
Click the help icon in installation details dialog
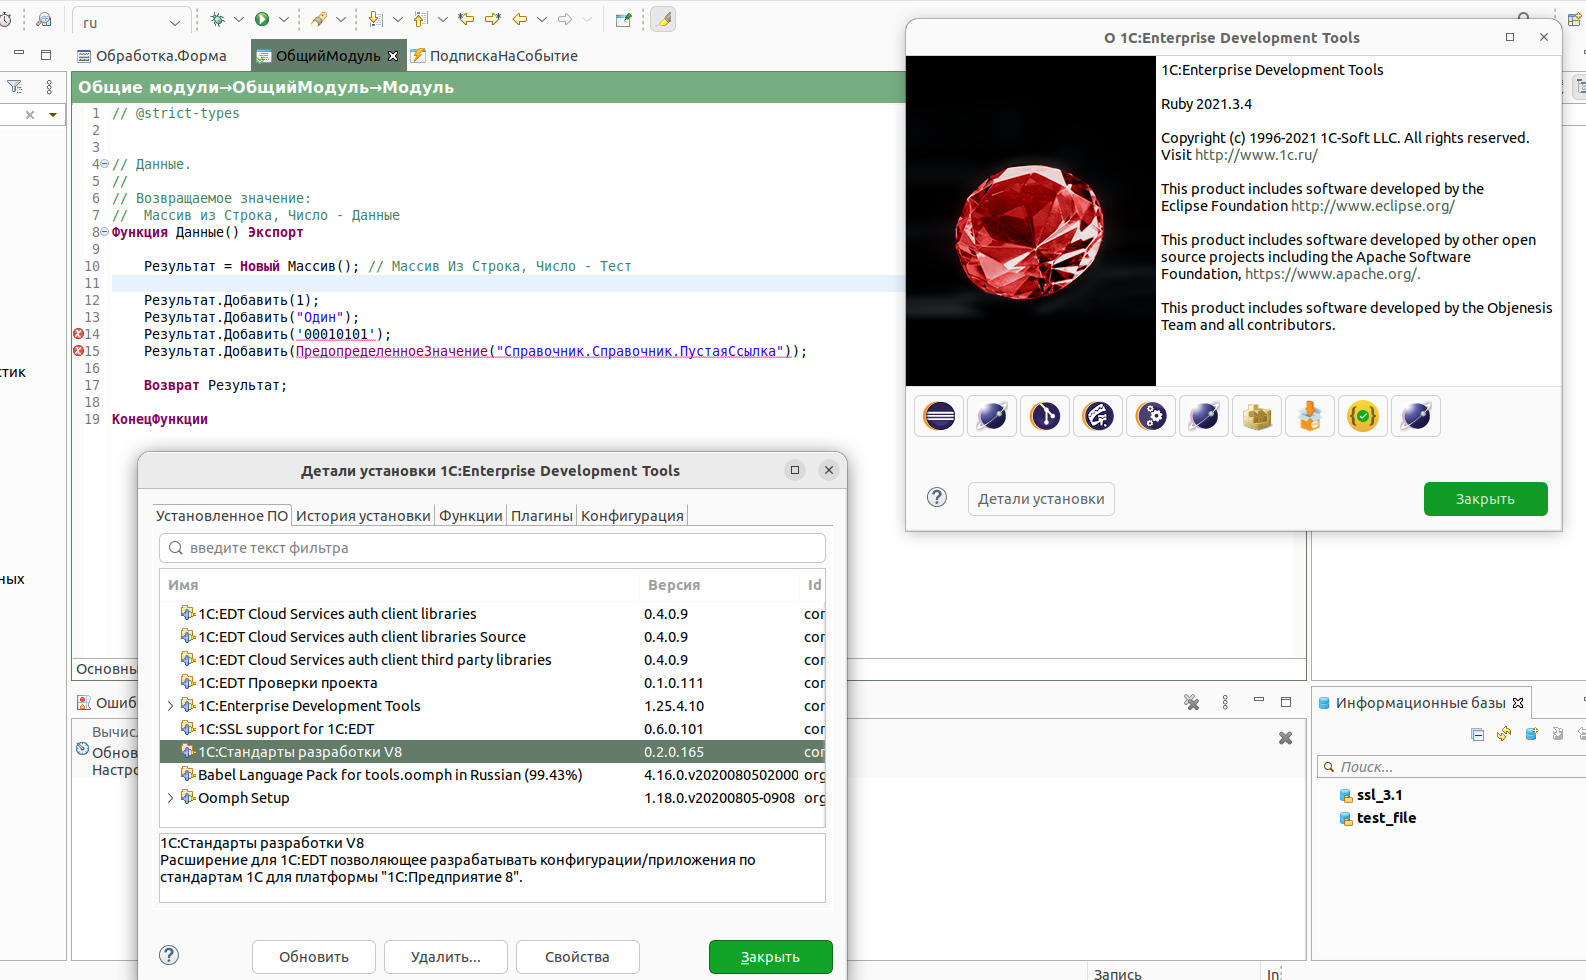(x=169, y=955)
